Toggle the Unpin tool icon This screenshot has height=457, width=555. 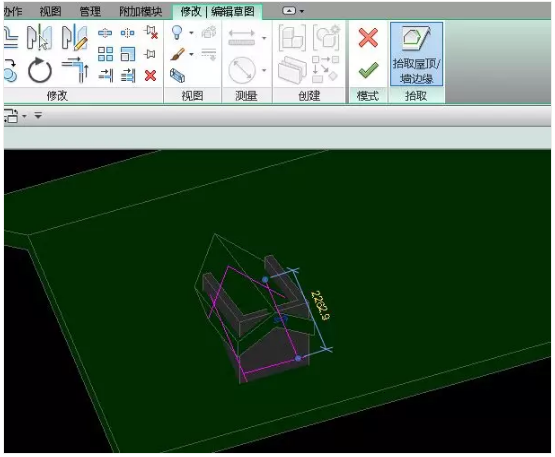[x=151, y=32]
